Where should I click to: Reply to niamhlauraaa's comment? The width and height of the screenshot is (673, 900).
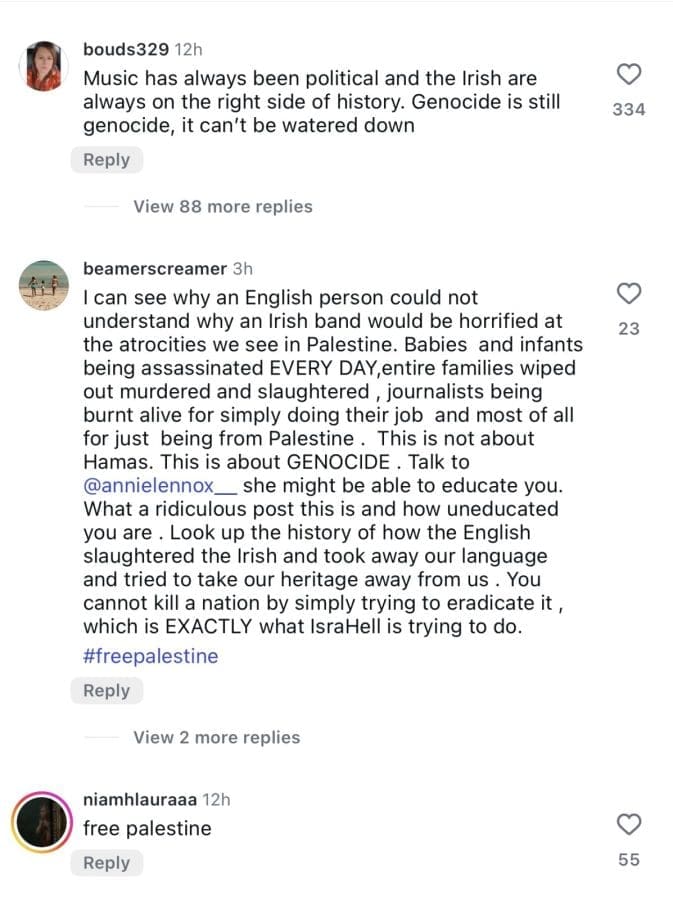(106, 862)
